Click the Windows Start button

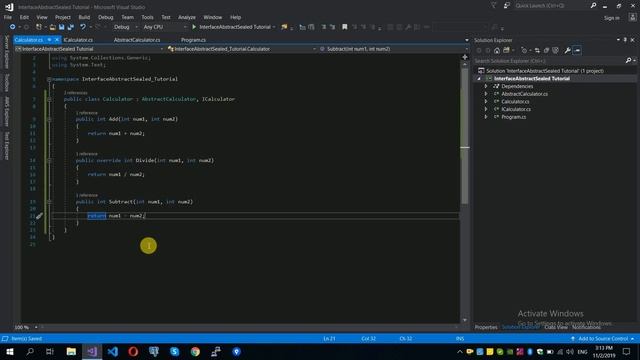click(9, 351)
